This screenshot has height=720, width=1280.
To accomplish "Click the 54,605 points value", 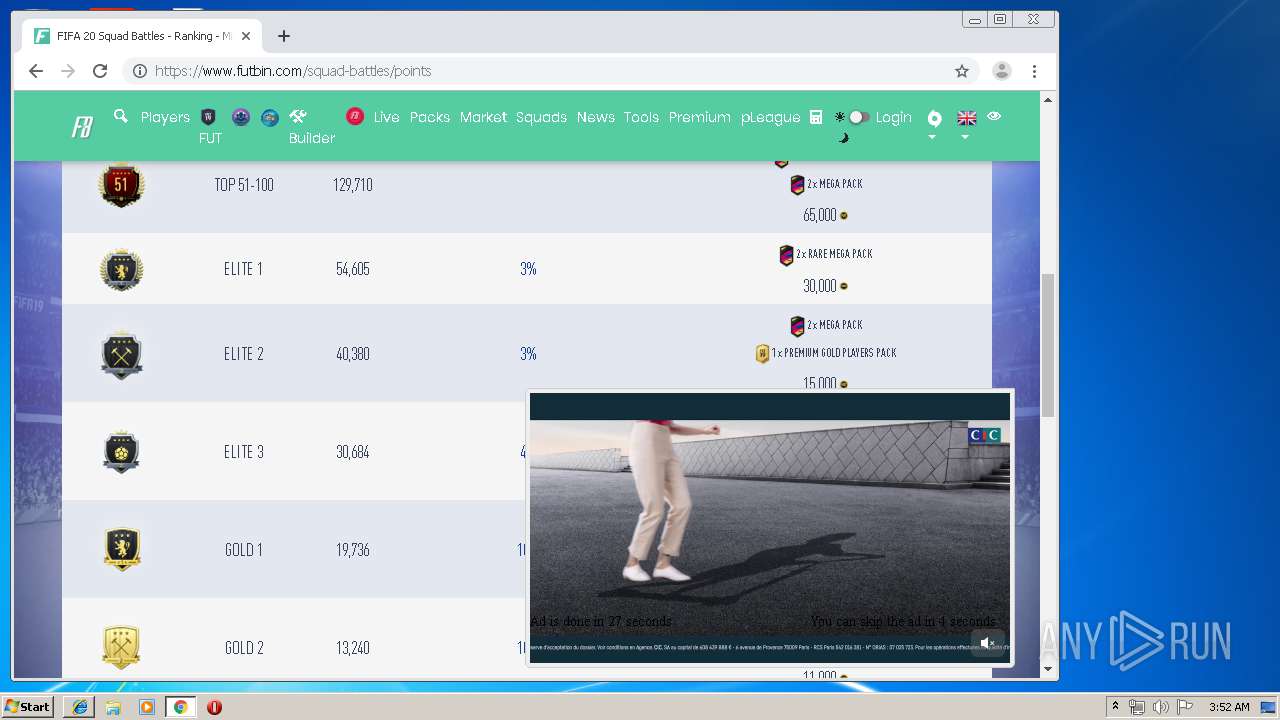I will pyautogui.click(x=353, y=269).
